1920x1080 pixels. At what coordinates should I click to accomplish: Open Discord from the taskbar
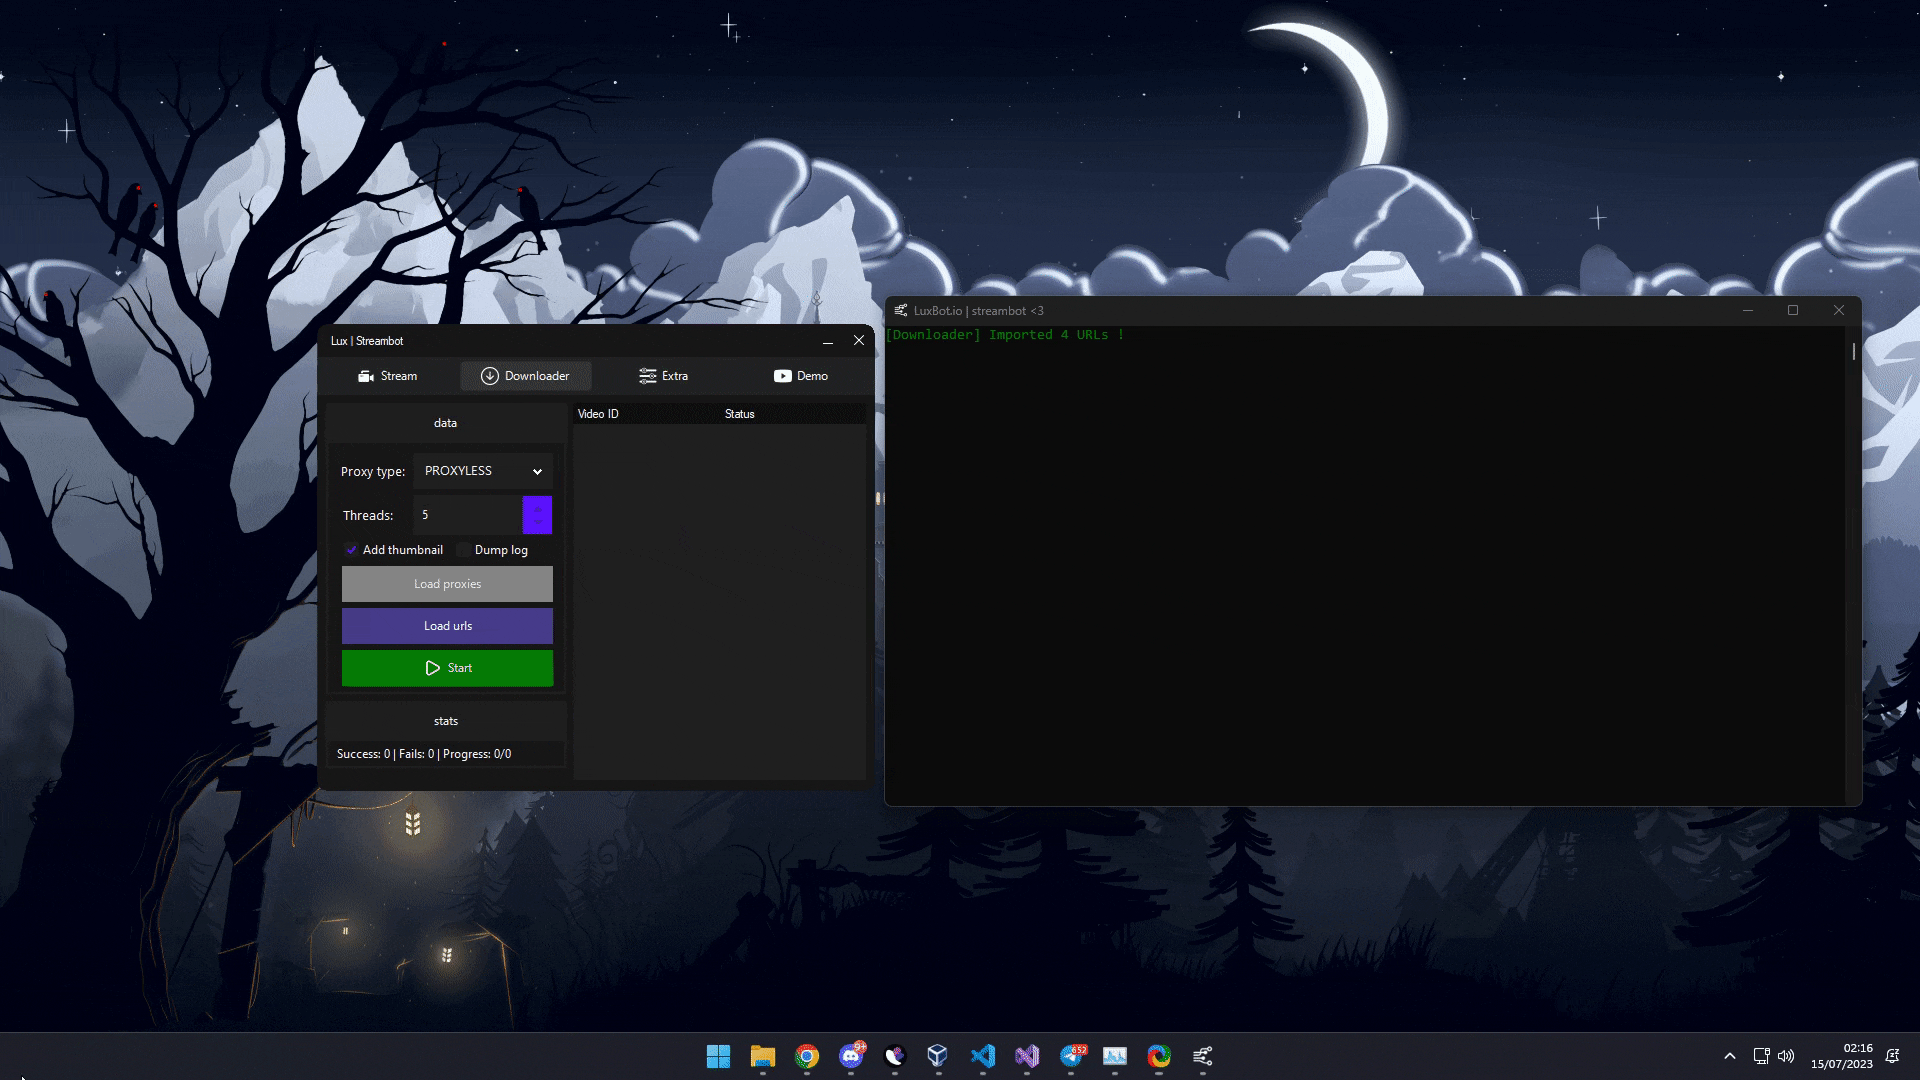point(851,1056)
